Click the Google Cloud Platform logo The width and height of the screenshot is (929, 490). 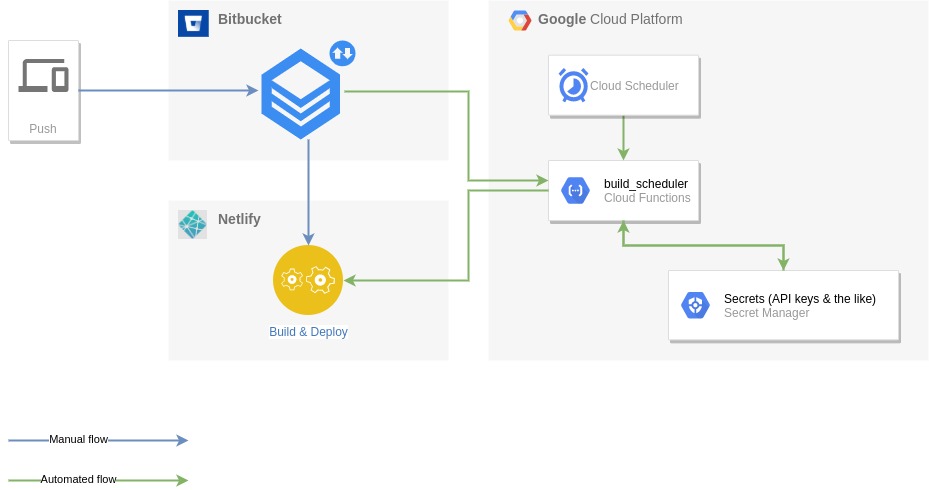(520, 20)
